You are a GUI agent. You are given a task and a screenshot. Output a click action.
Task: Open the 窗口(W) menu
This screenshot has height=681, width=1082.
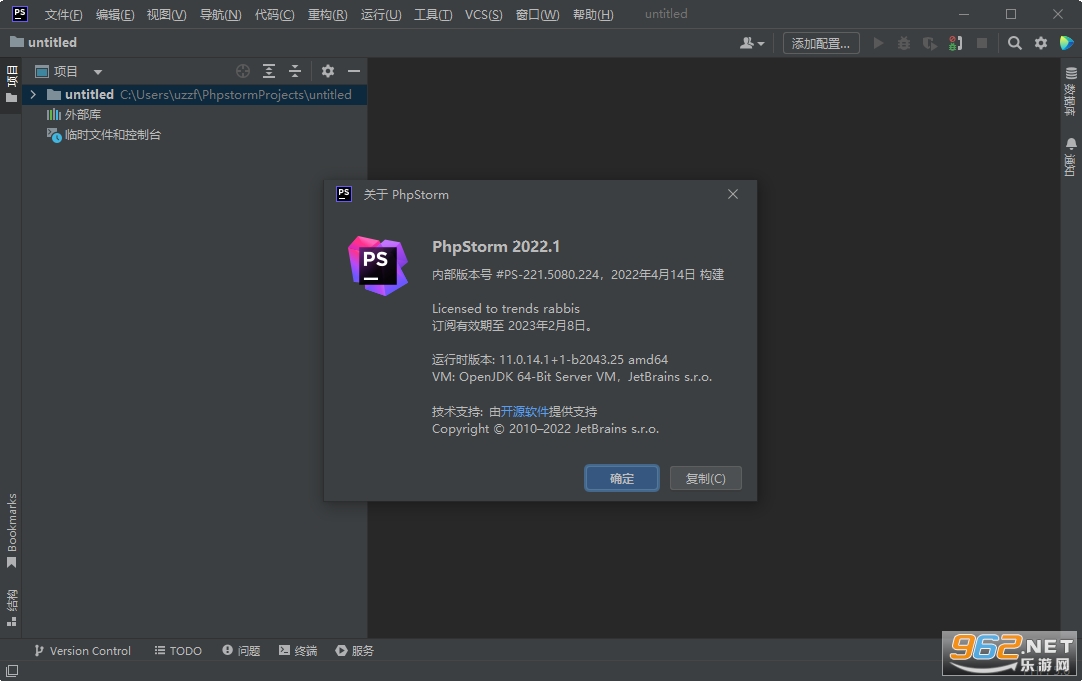point(538,14)
